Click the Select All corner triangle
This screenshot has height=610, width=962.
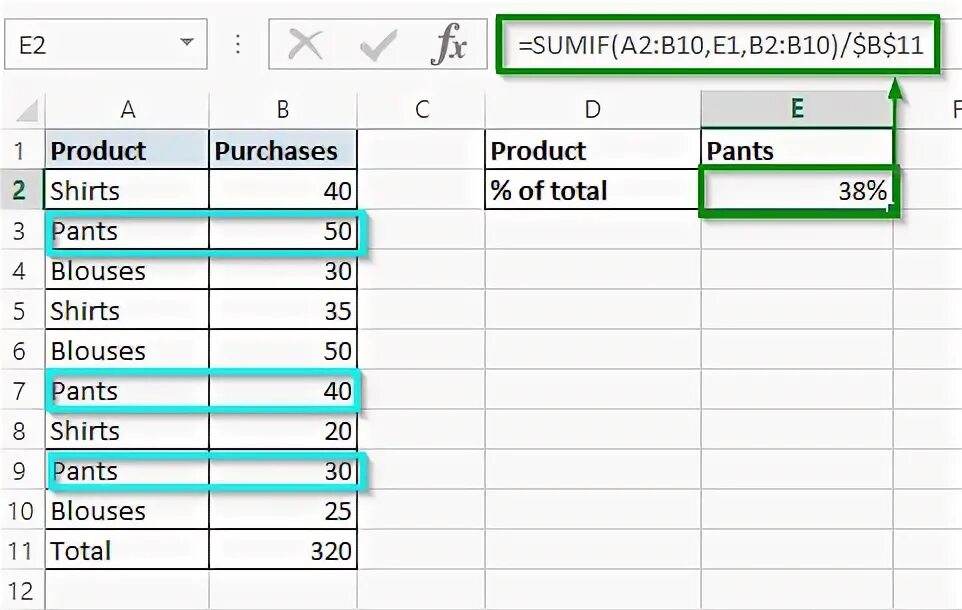coord(27,110)
